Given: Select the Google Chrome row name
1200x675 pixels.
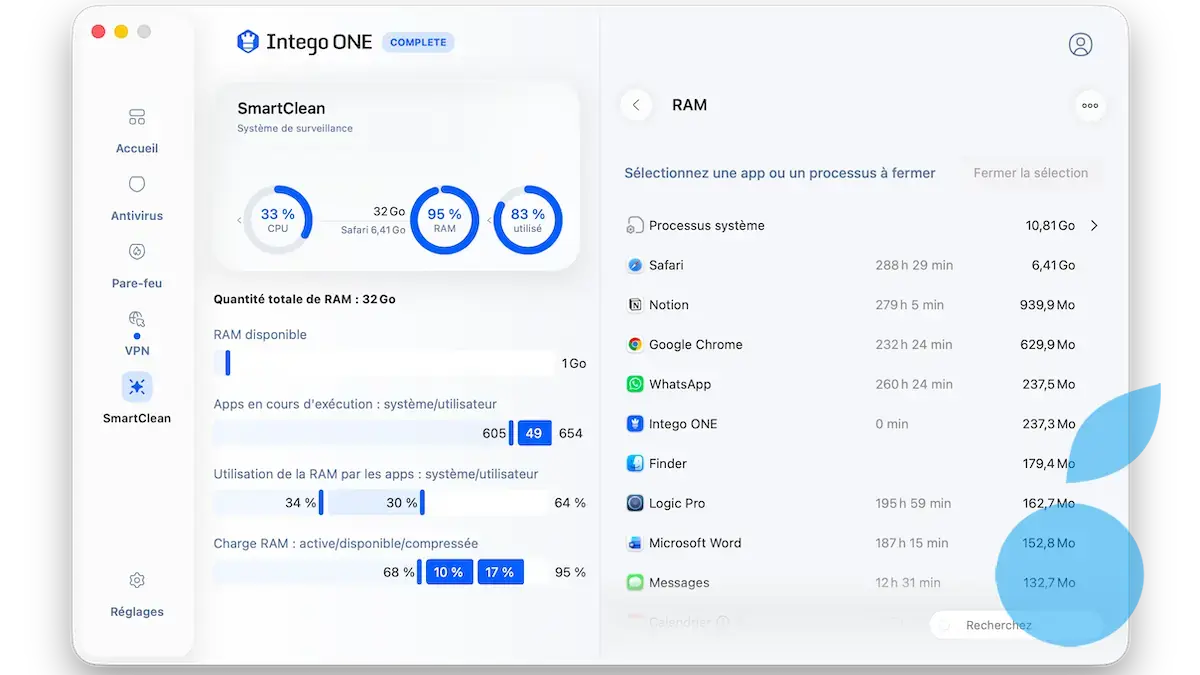Looking at the screenshot, I should pyautogui.click(x=696, y=344).
